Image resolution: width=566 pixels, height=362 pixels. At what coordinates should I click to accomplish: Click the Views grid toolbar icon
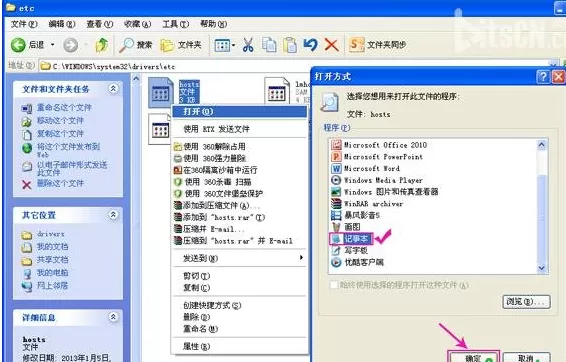tap(222, 45)
